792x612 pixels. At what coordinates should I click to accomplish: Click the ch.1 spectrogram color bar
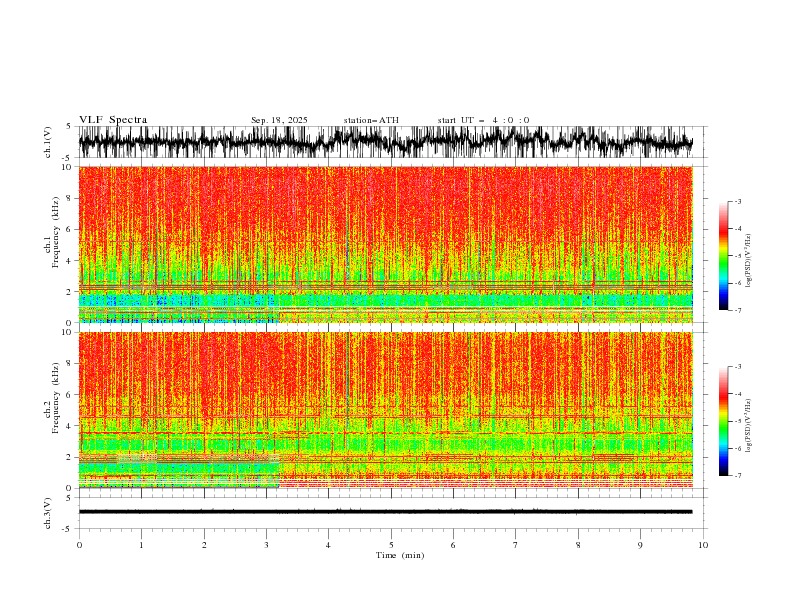723,256
